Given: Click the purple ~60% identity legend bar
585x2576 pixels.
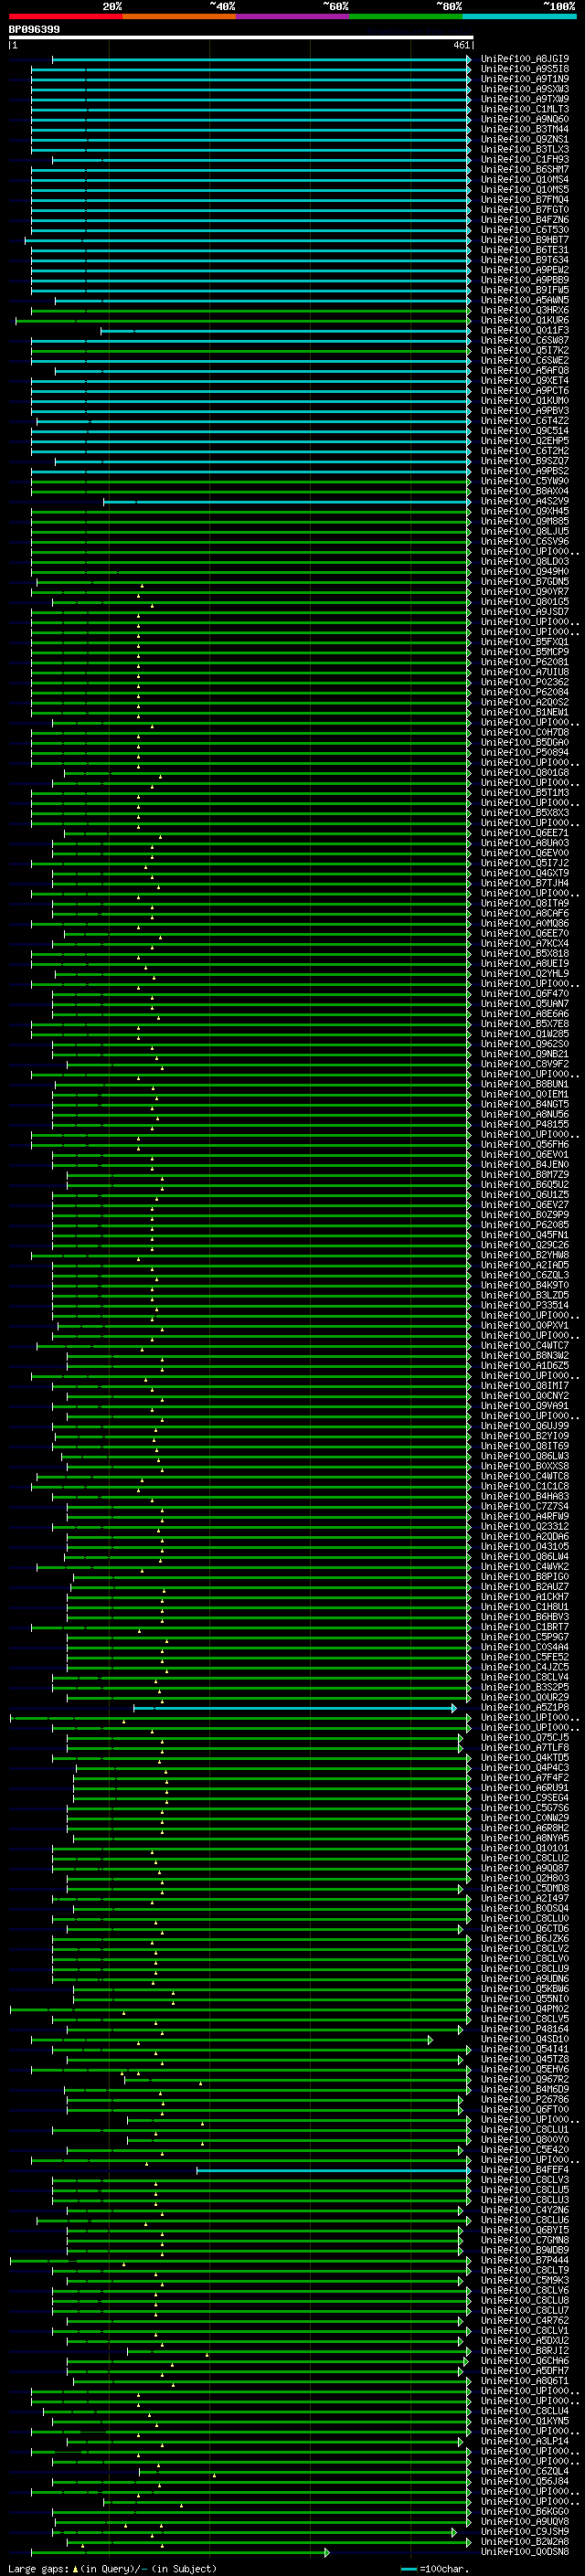Looking at the screenshot, I should click(293, 16).
